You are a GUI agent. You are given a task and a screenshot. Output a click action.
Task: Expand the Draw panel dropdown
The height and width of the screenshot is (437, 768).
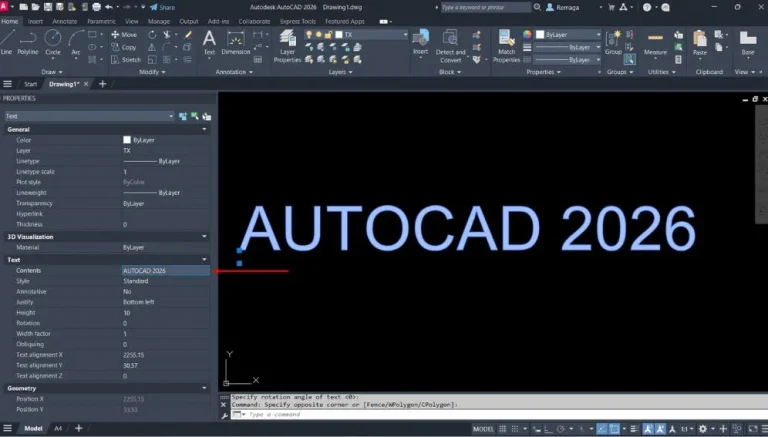click(x=52, y=72)
